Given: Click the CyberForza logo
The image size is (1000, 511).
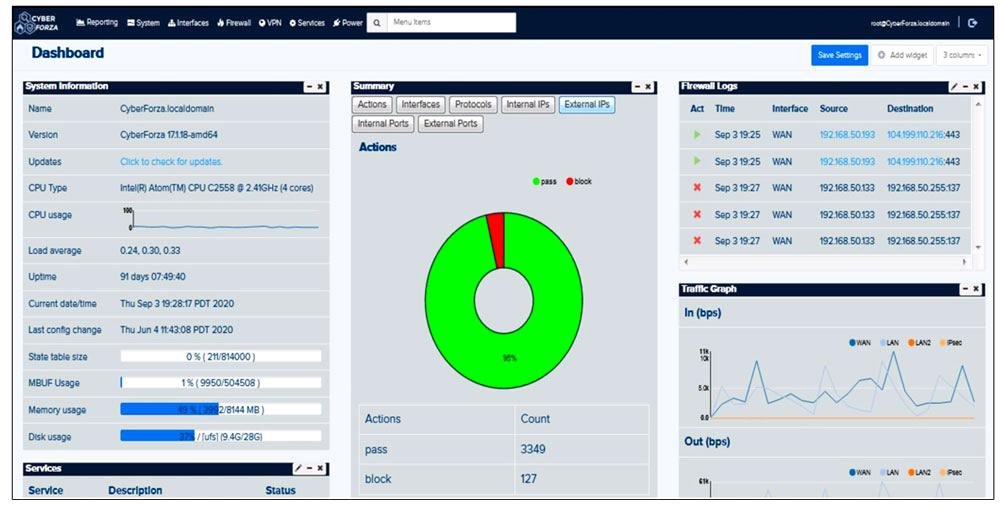Looking at the screenshot, I should click(36, 23).
